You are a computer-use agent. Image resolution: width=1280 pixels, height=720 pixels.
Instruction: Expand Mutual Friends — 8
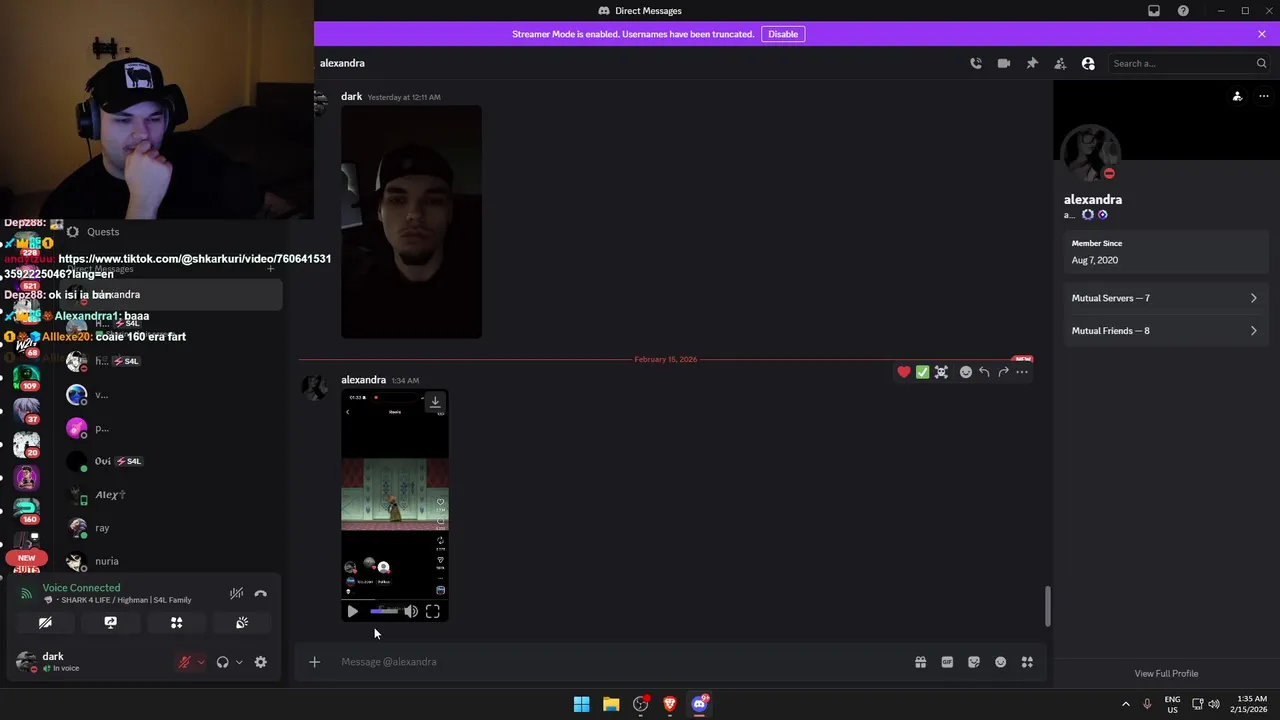point(1165,331)
